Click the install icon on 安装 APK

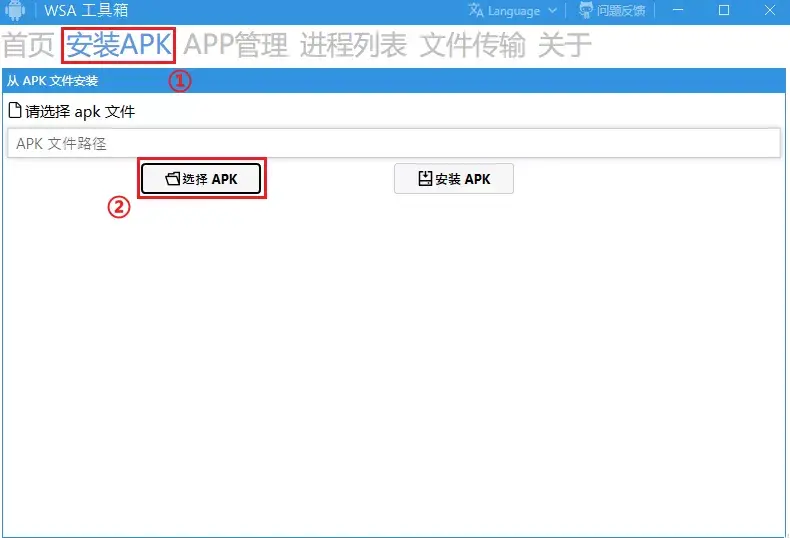click(x=425, y=178)
